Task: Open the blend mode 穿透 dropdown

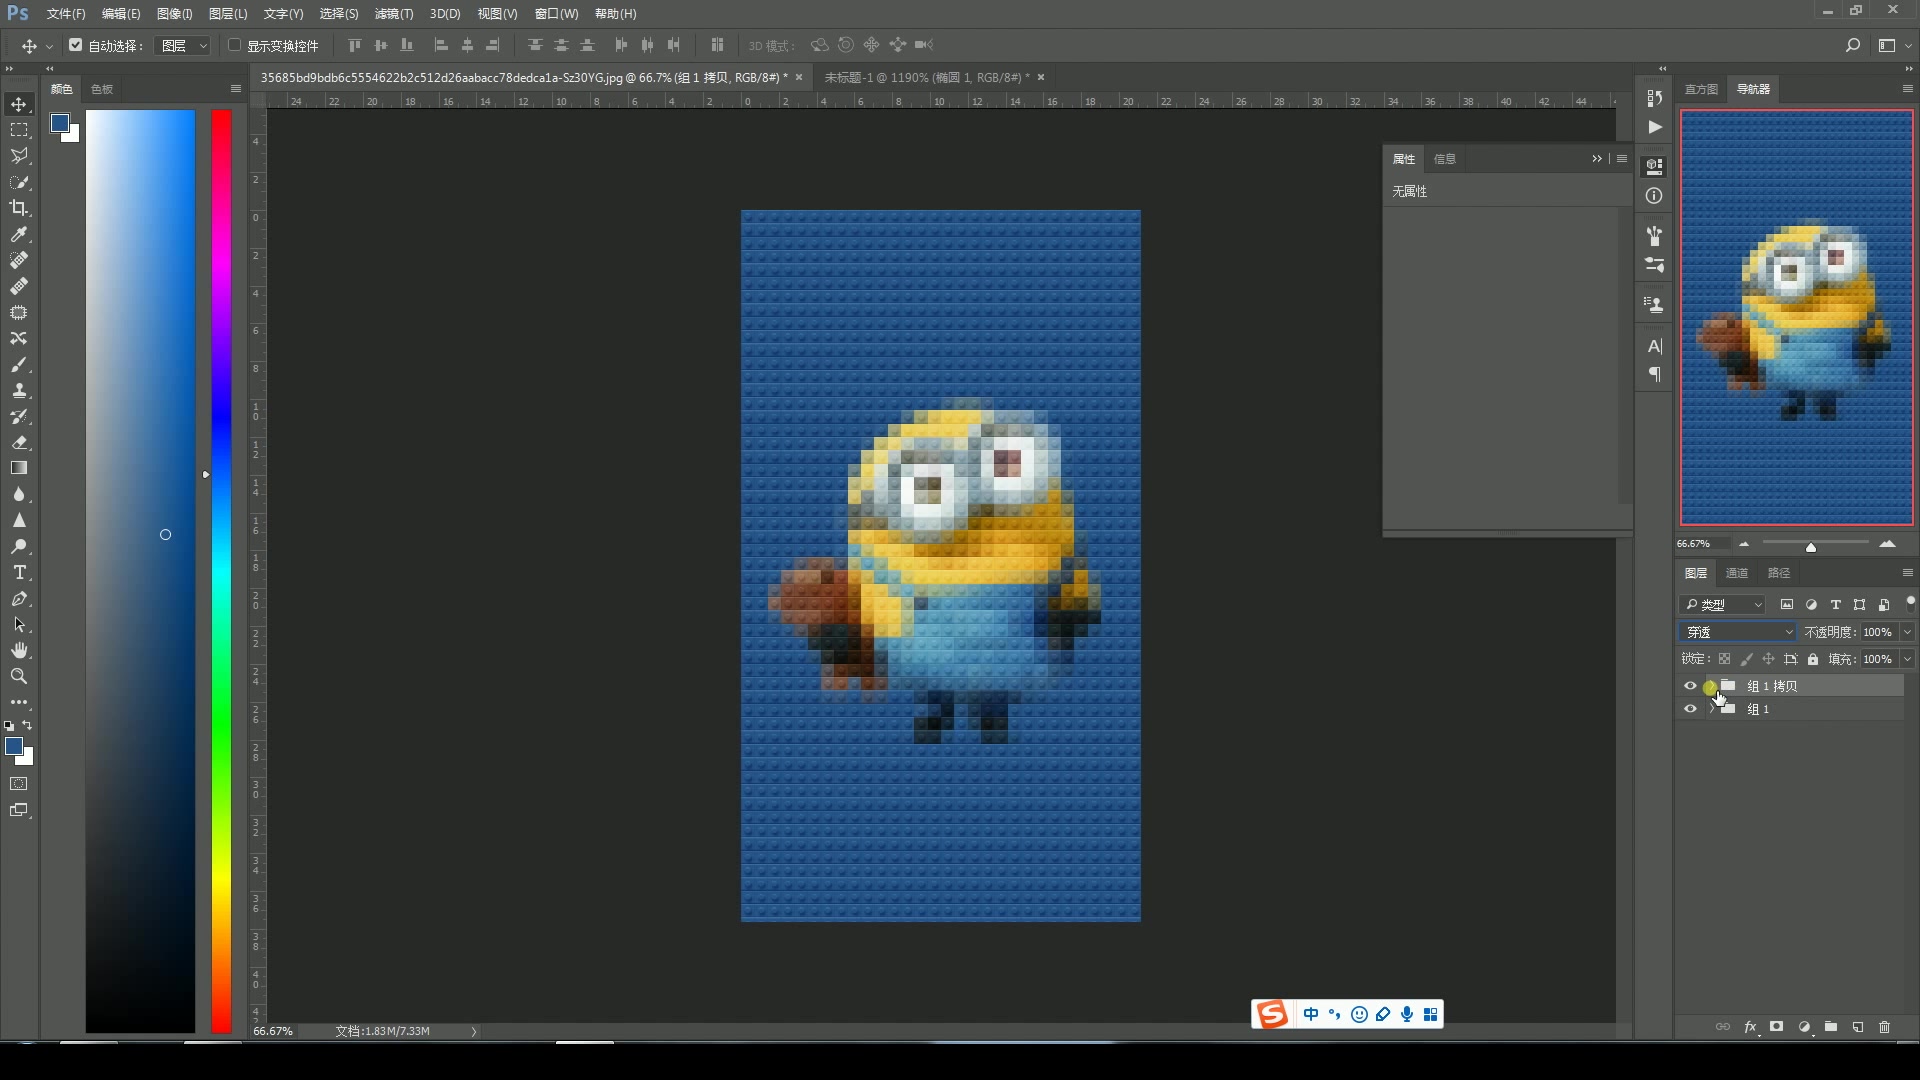Action: click(1738, 632)
